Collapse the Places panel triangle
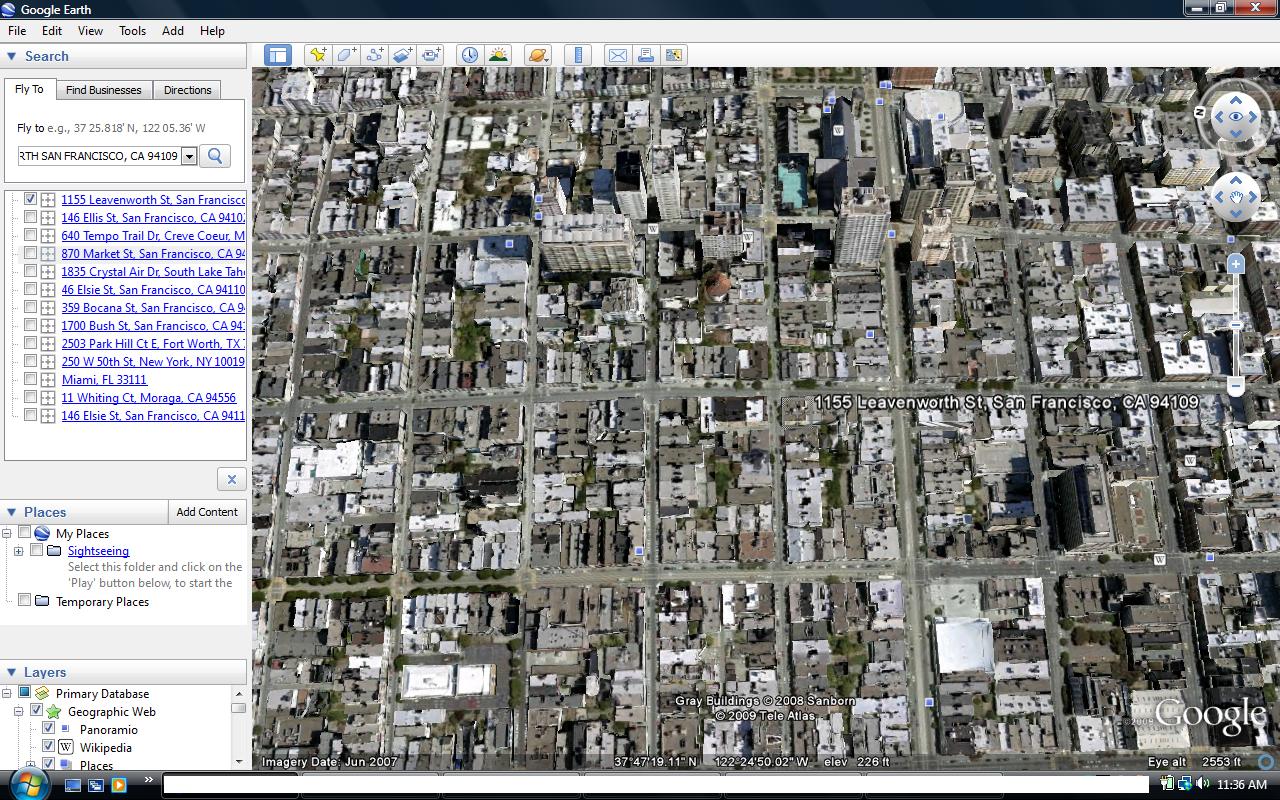 click(12, 512)
